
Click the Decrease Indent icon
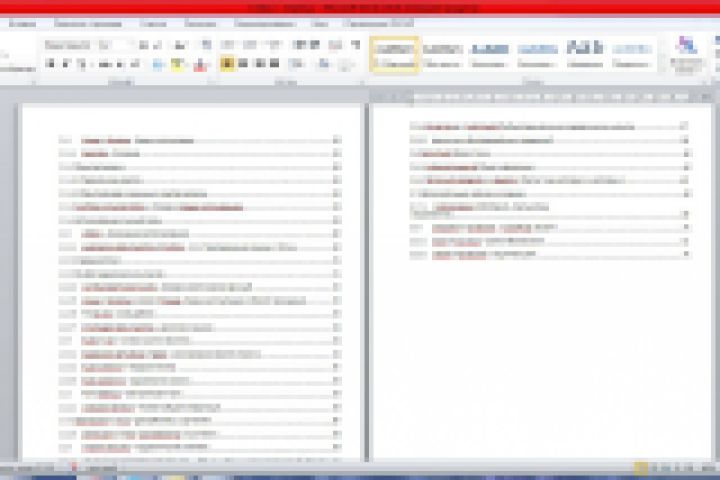pyautogui.click(x=299, y=45)
